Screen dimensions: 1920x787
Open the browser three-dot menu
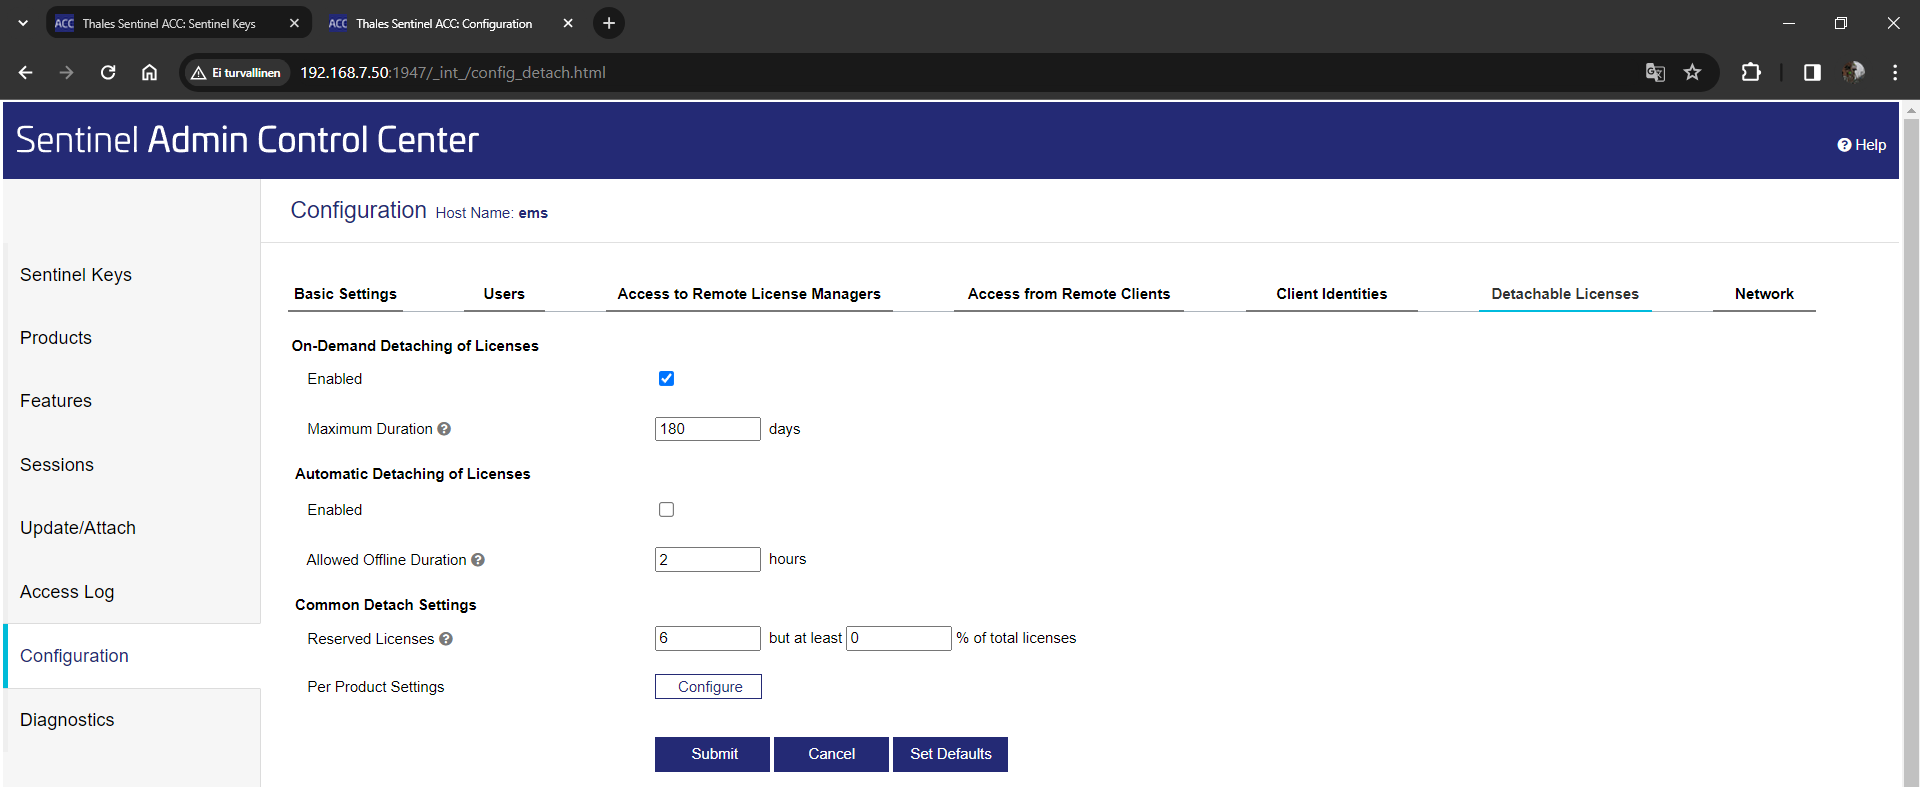click(1894, 72)
